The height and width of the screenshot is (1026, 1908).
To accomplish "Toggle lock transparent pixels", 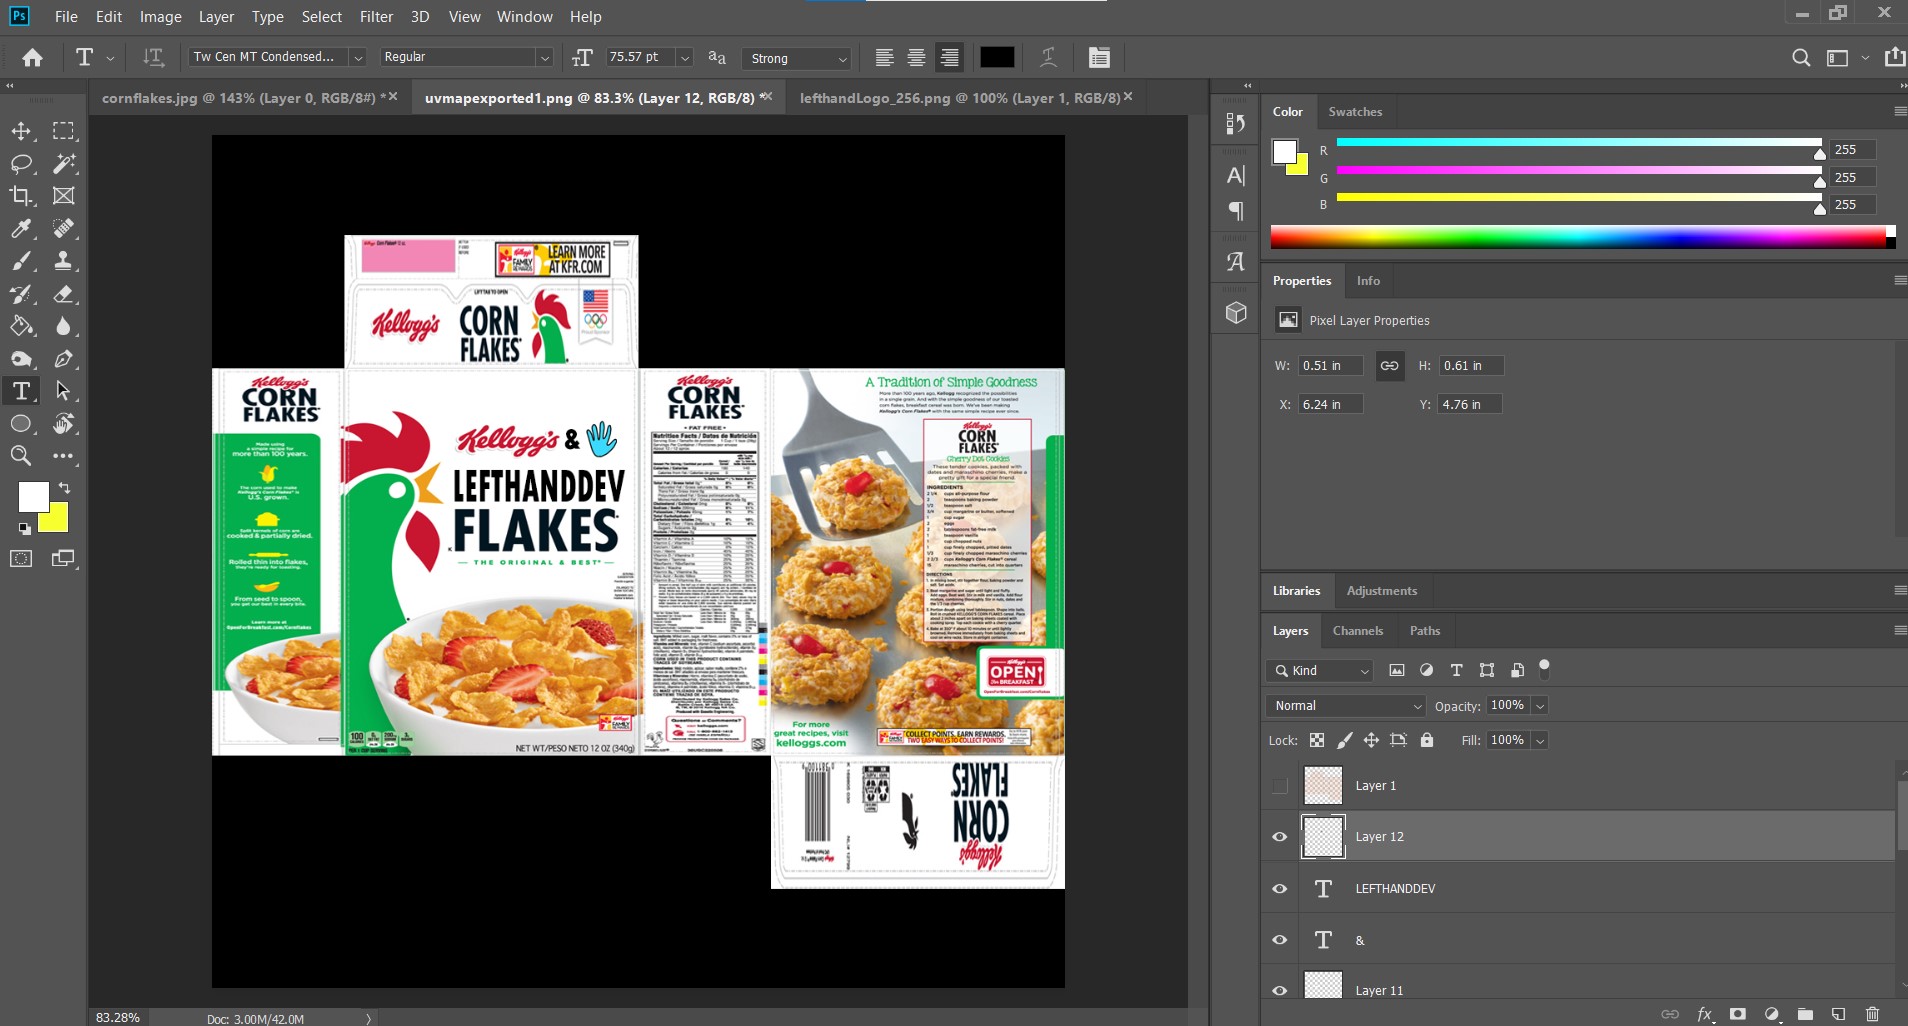I will (x=1317, y=741).
